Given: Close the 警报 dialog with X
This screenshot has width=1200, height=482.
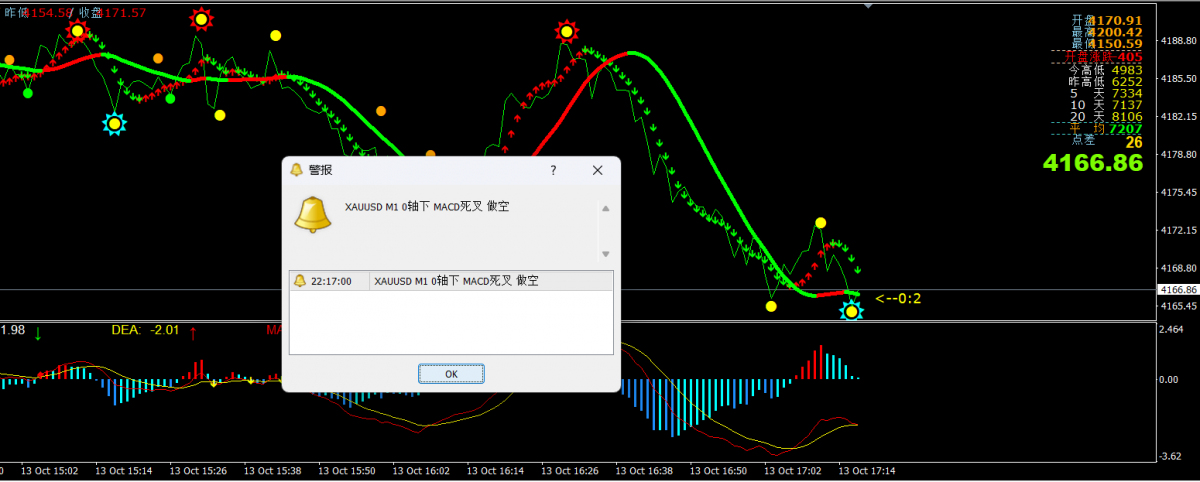Looking at the screenshot, I should click(x=598, y=170).
